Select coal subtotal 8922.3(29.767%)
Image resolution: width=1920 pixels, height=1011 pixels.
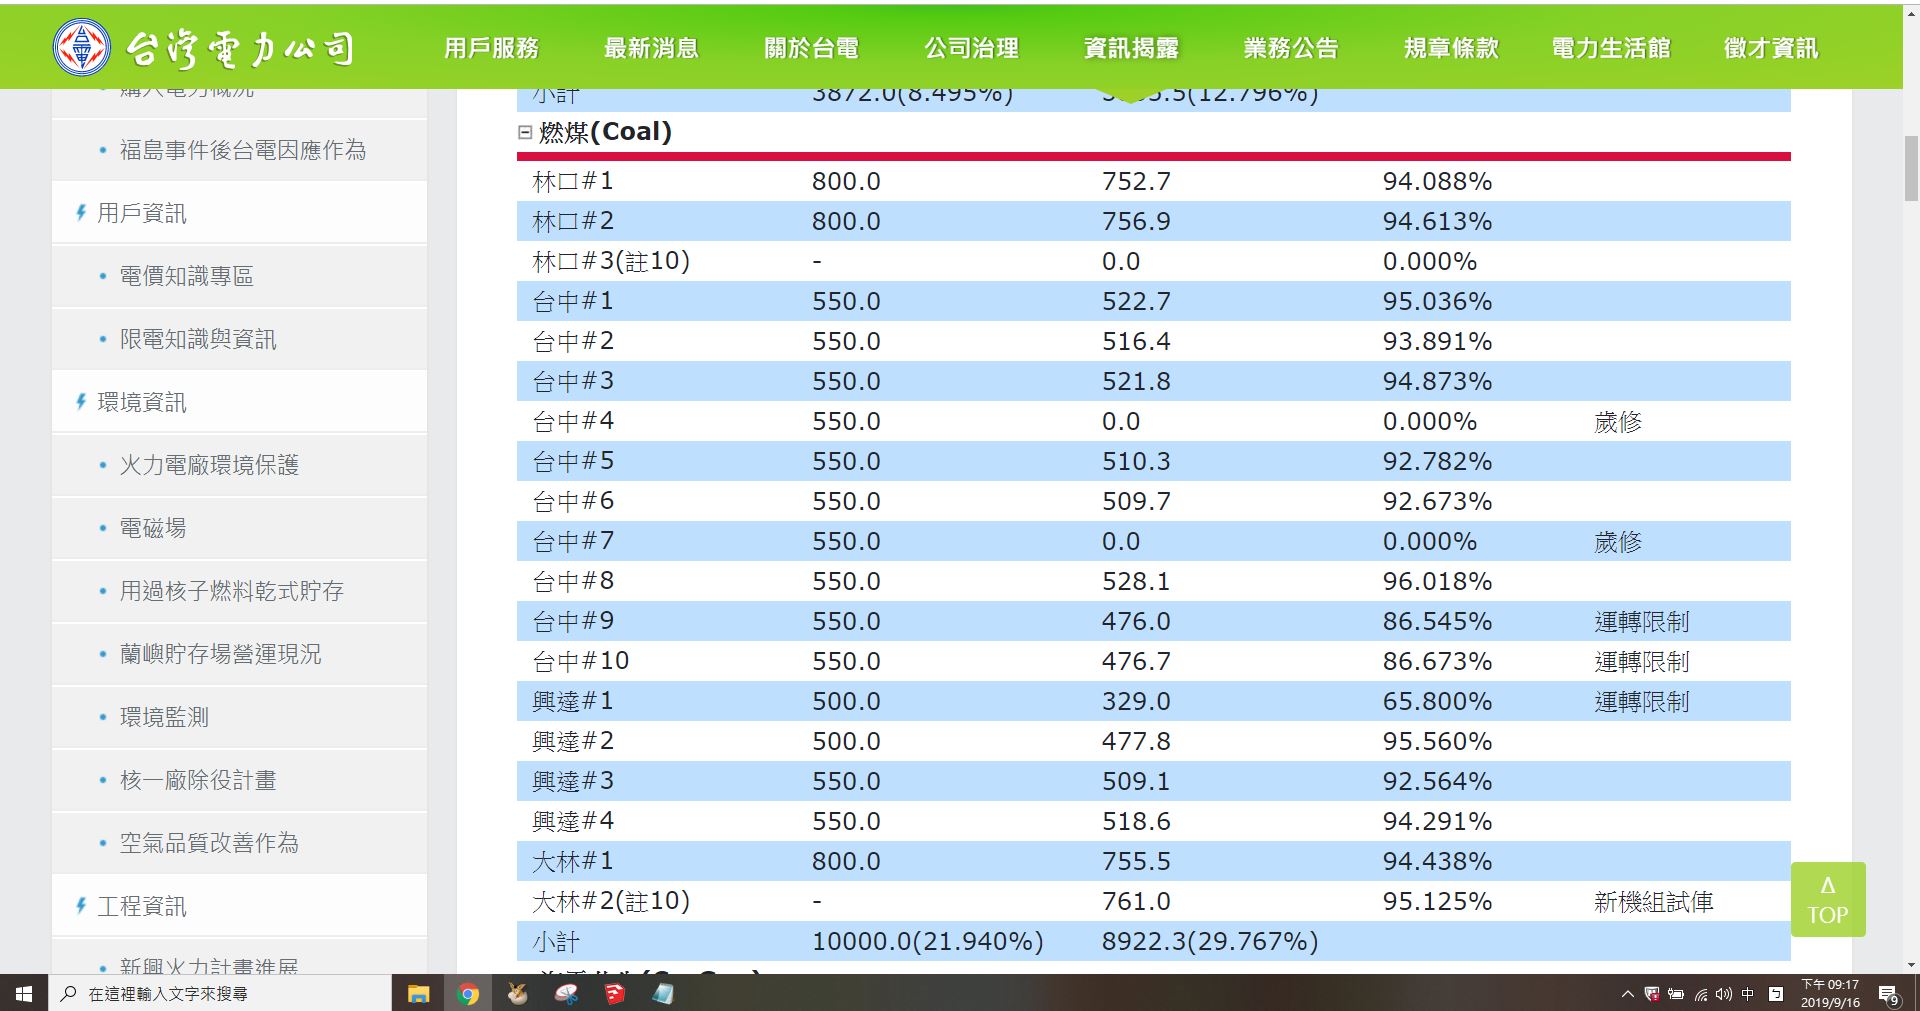pyautogui.click(x=1210, y=941)
